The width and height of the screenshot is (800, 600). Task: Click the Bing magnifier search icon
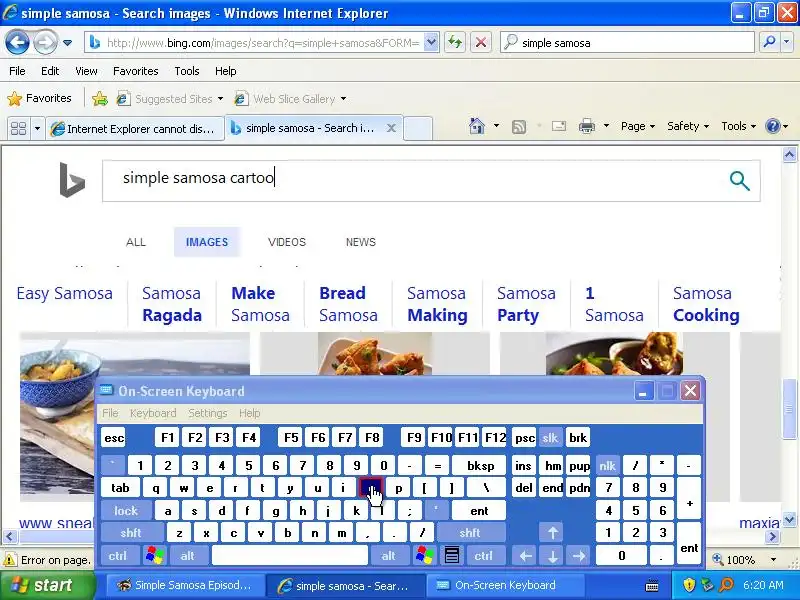[x=739, y=181]
